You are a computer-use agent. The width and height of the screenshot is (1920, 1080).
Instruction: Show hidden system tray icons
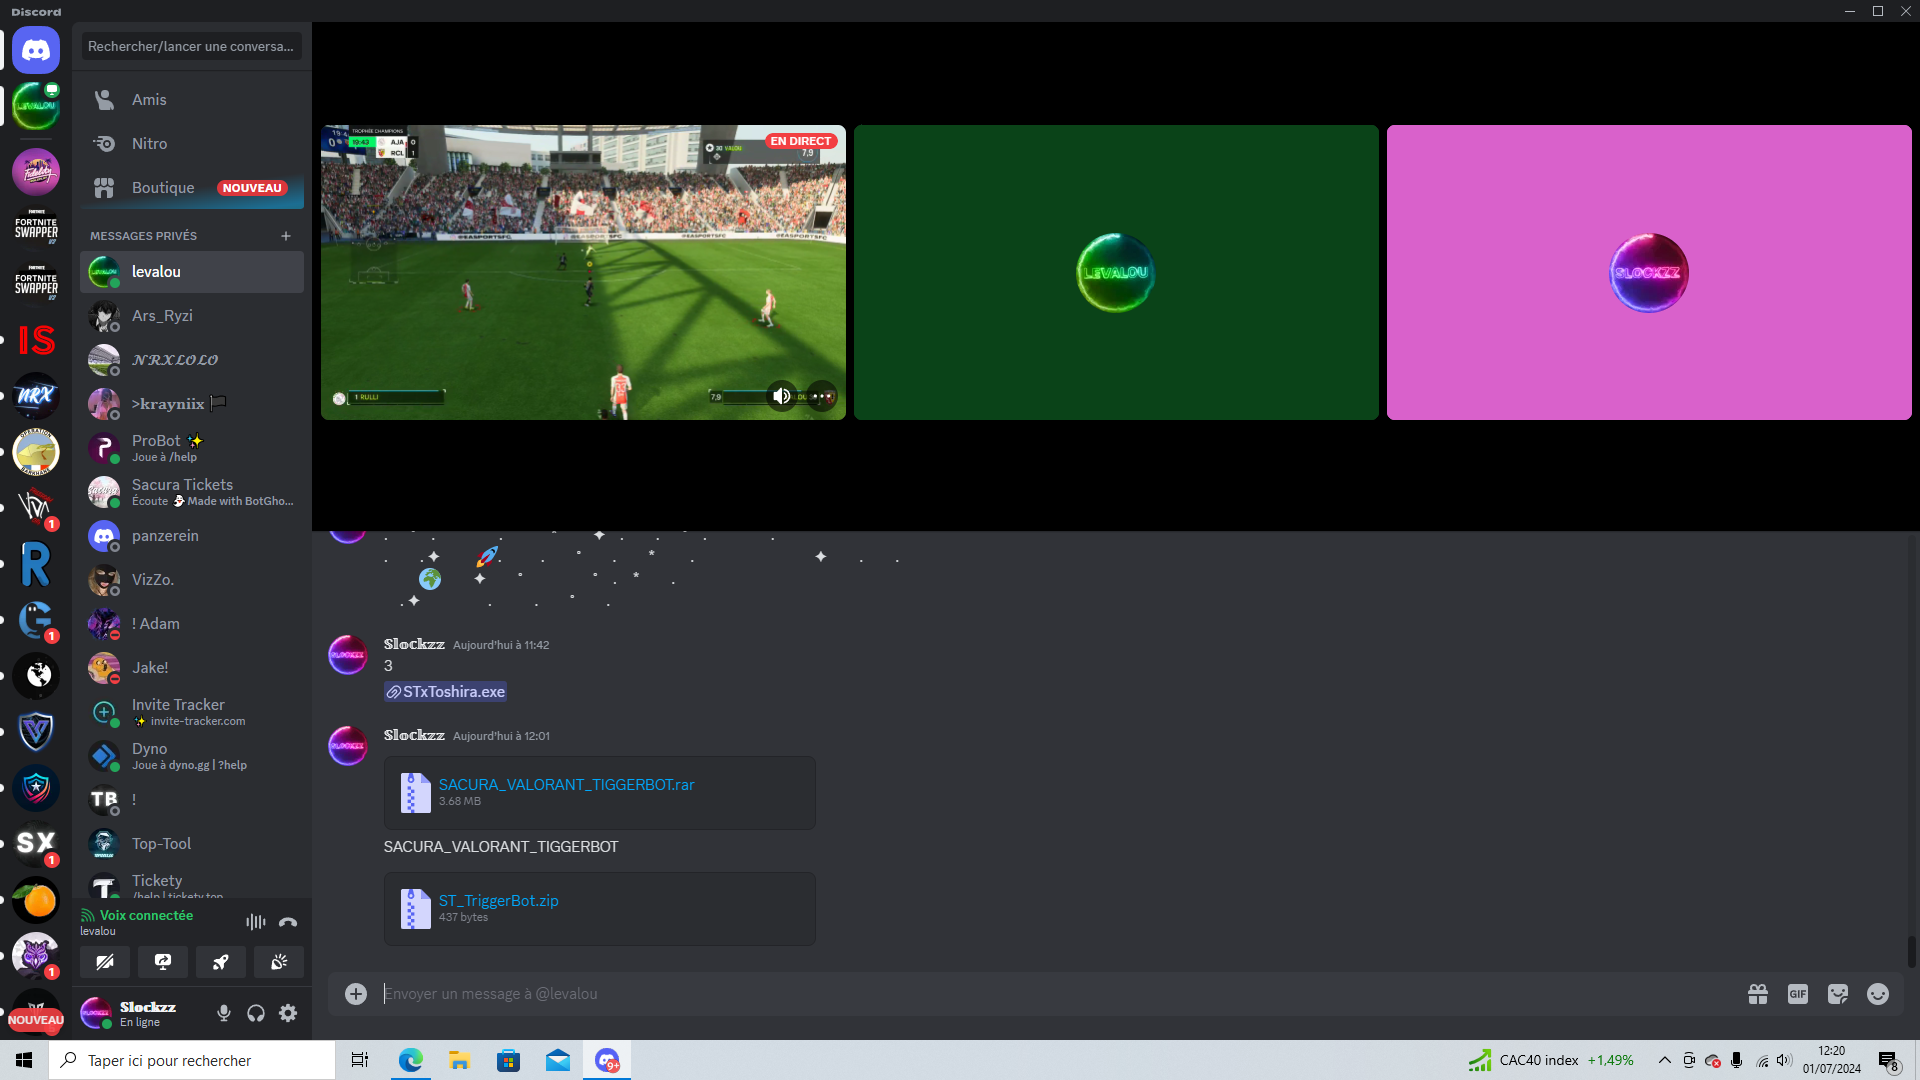pyautogui.click(x=1664, y=1060)
